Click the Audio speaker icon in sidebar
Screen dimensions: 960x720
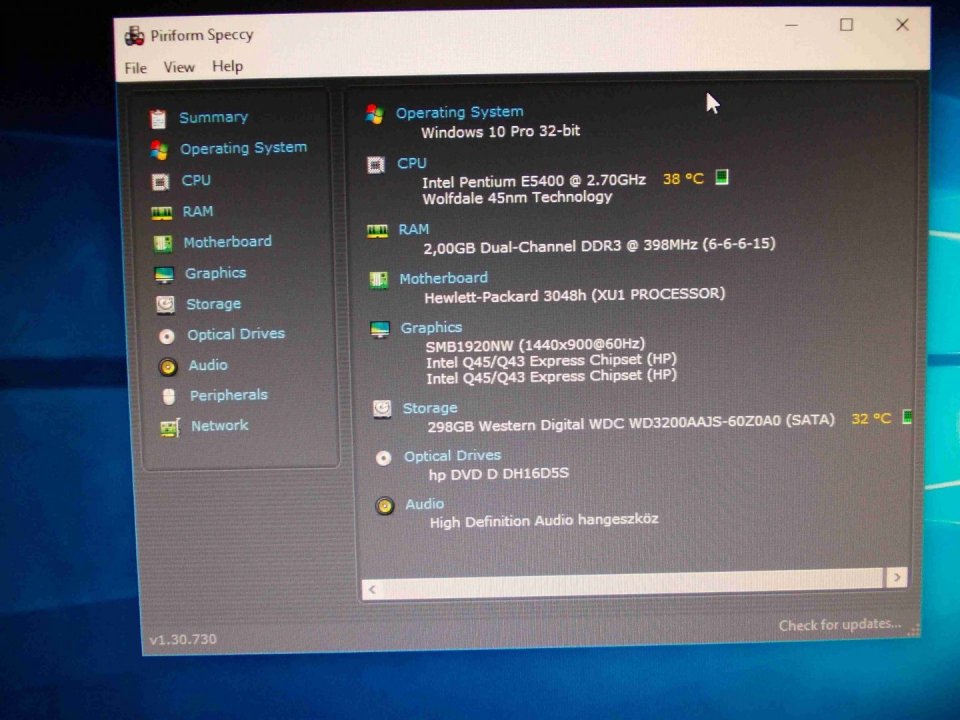[x=168, y=367]
